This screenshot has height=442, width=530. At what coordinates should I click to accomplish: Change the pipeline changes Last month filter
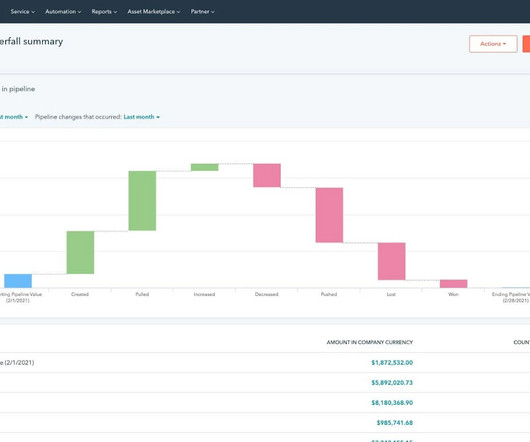pyautogui.click(x=142, y=117)
